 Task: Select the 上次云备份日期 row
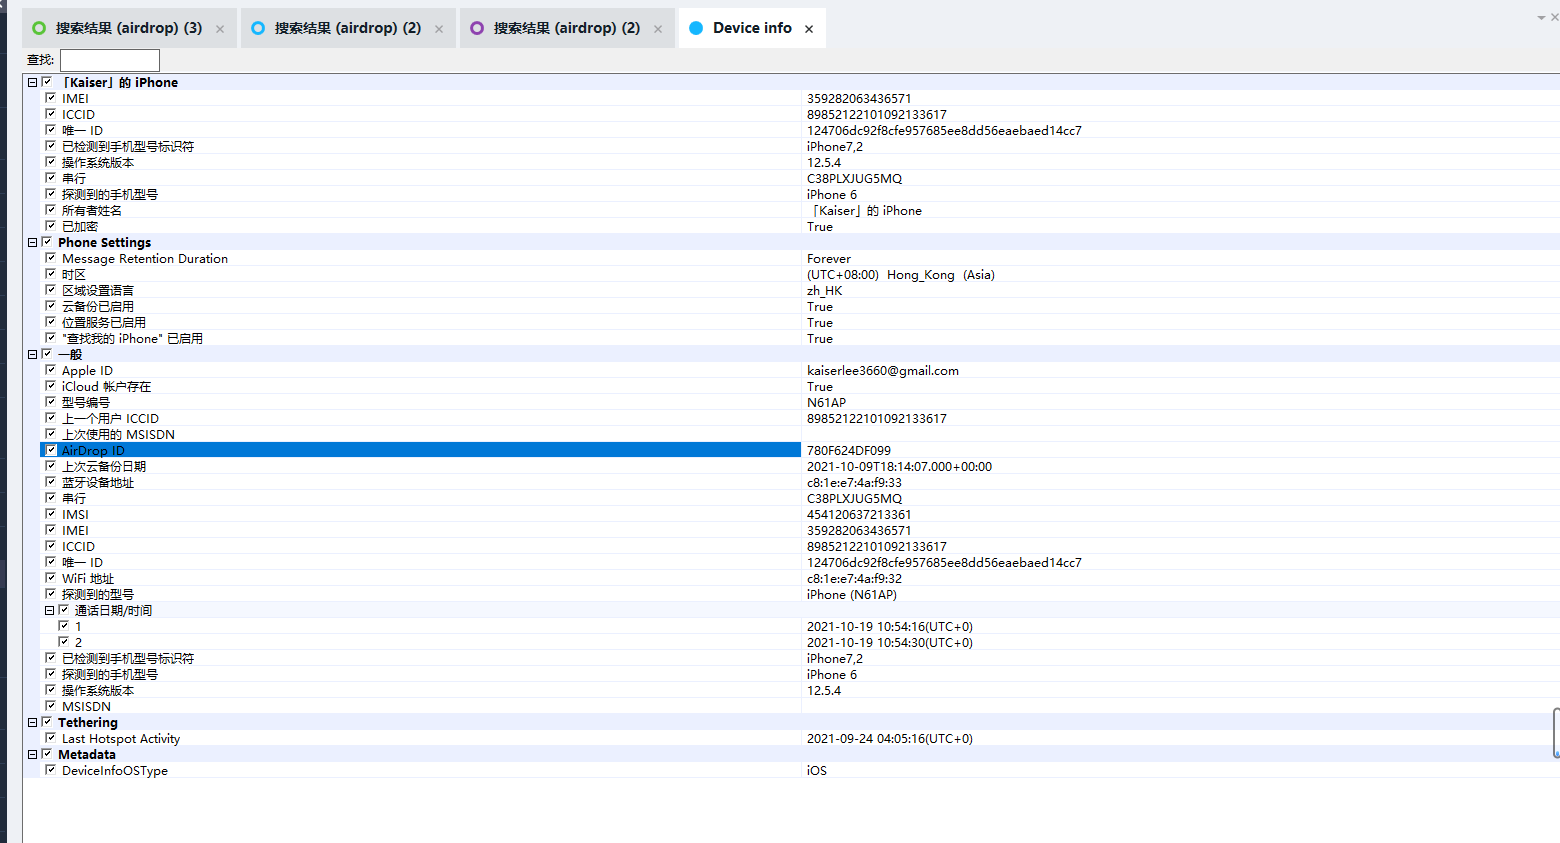click(800, 466)
